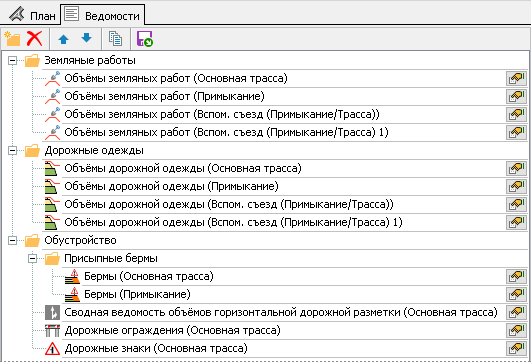
Task: Create a new folder with the toolbar icon
Action: click(x=12, y=39)
